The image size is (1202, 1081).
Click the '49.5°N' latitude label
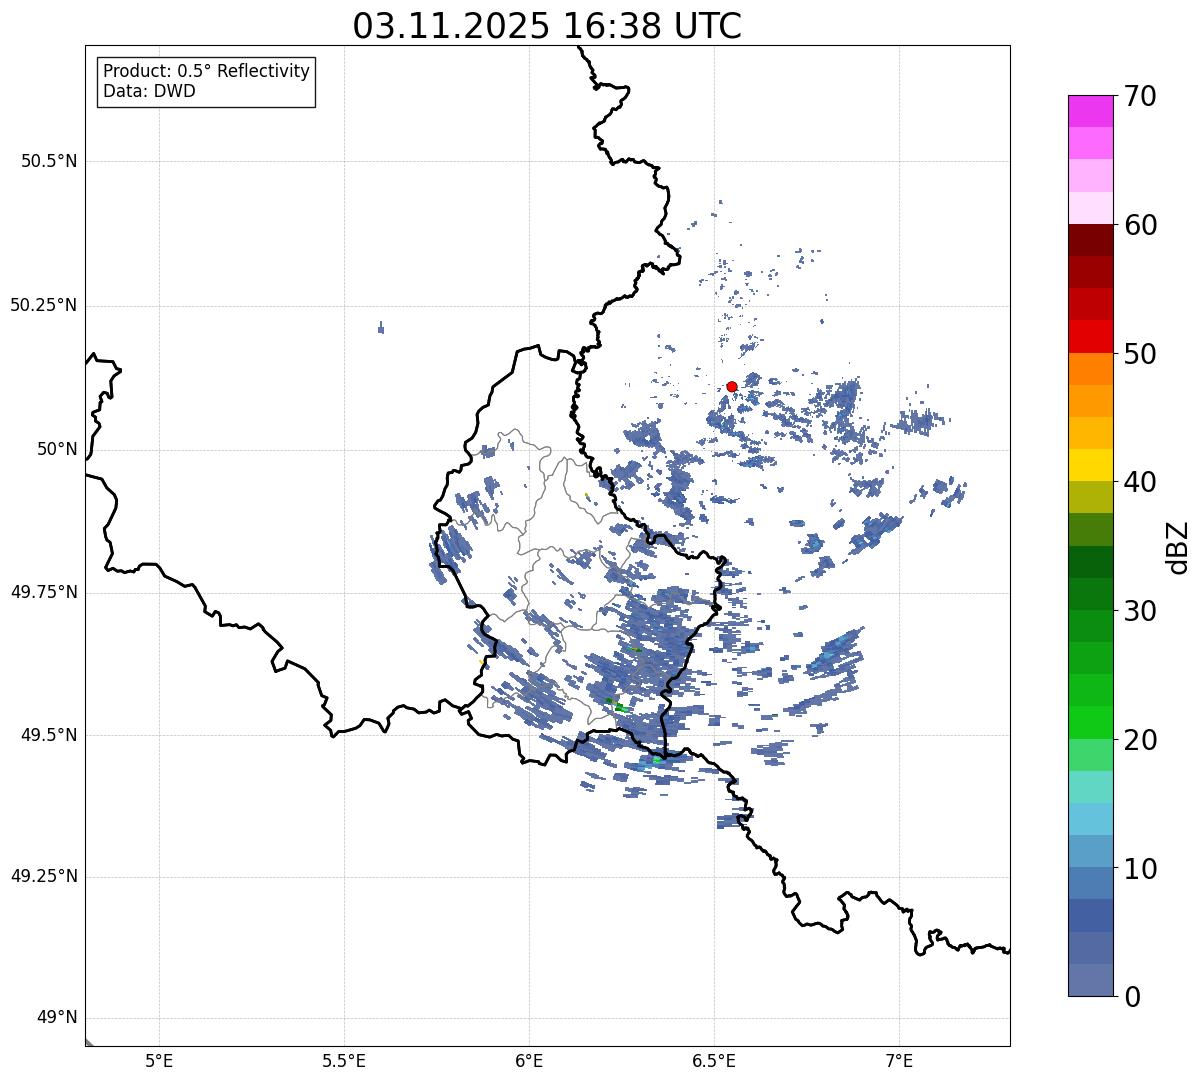(49, 735)
